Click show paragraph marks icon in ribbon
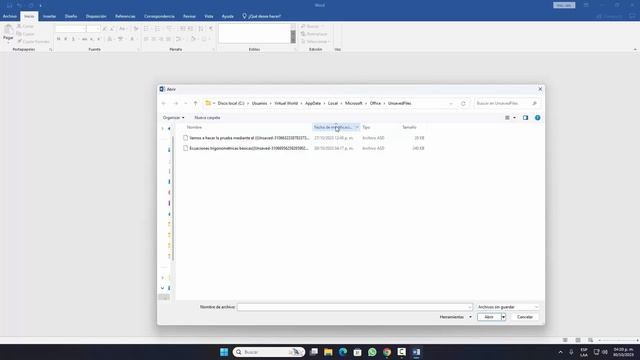 [x=211, y=29]
